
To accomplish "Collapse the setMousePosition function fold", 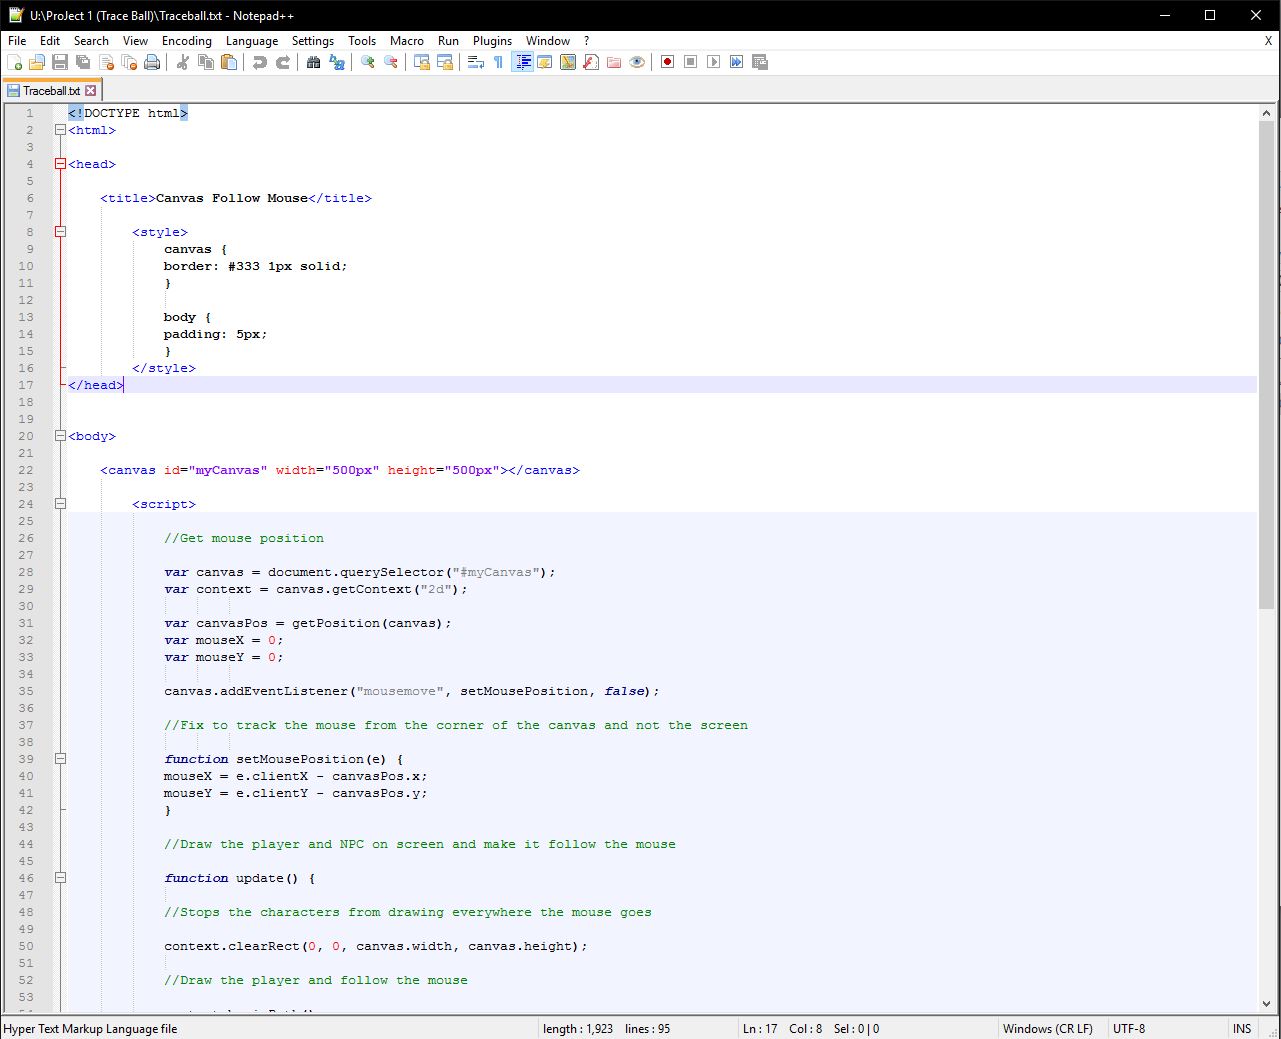I will (60, 759).
